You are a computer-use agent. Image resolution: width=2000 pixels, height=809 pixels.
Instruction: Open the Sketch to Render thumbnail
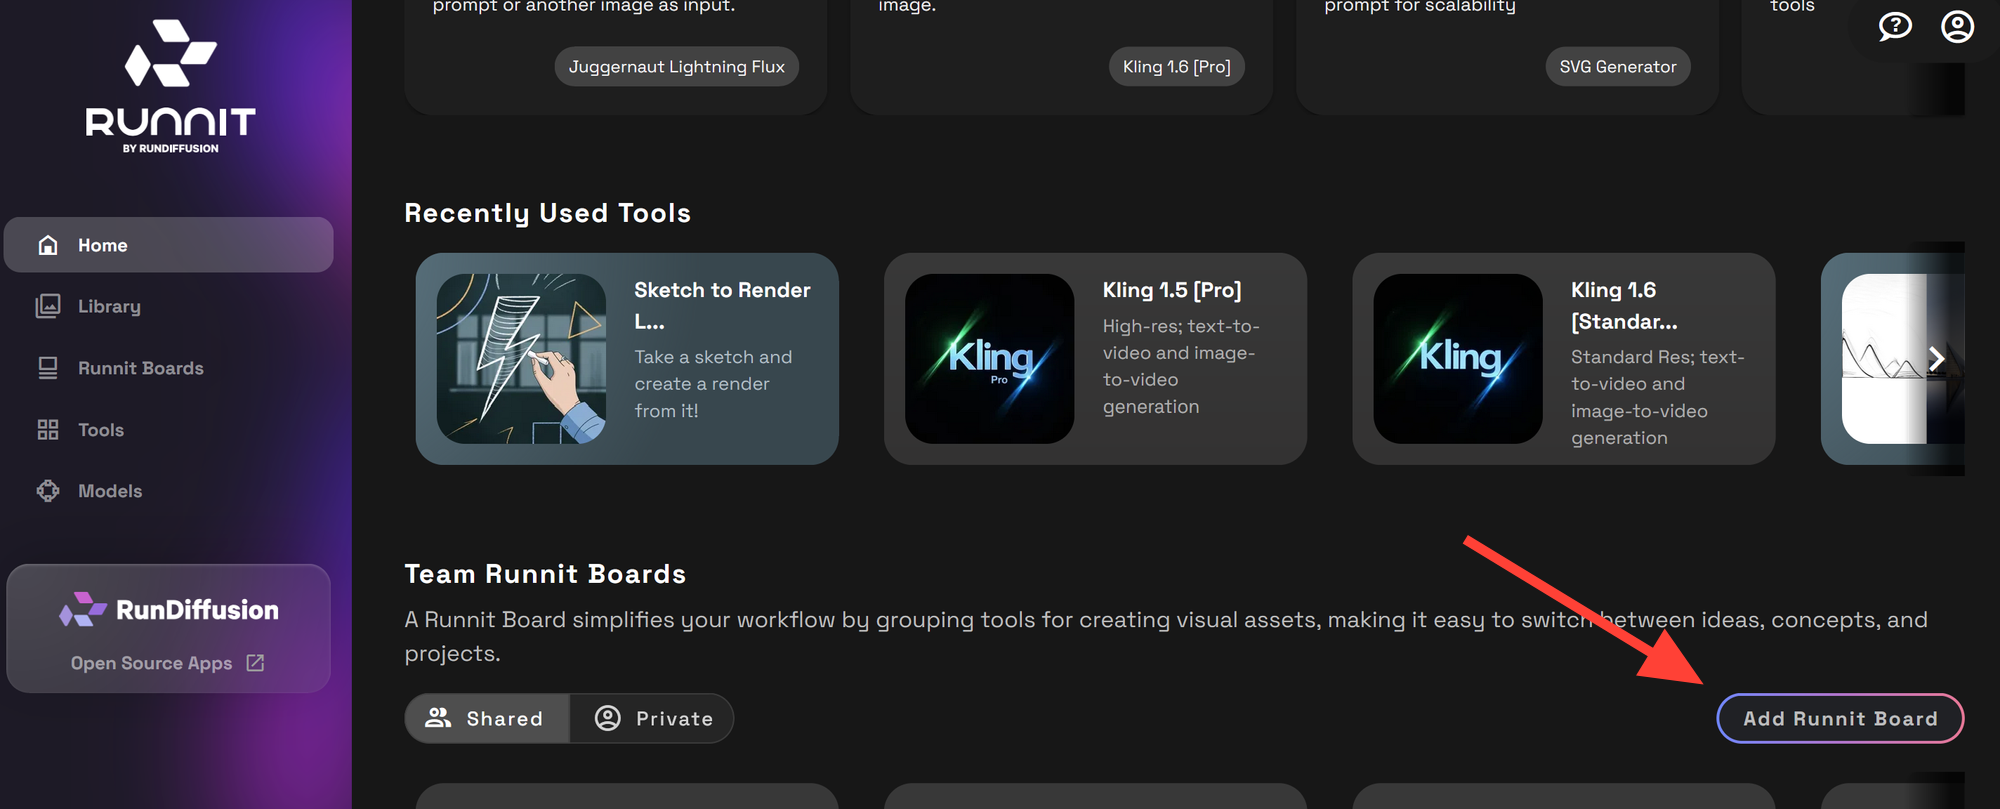[521, 359]
